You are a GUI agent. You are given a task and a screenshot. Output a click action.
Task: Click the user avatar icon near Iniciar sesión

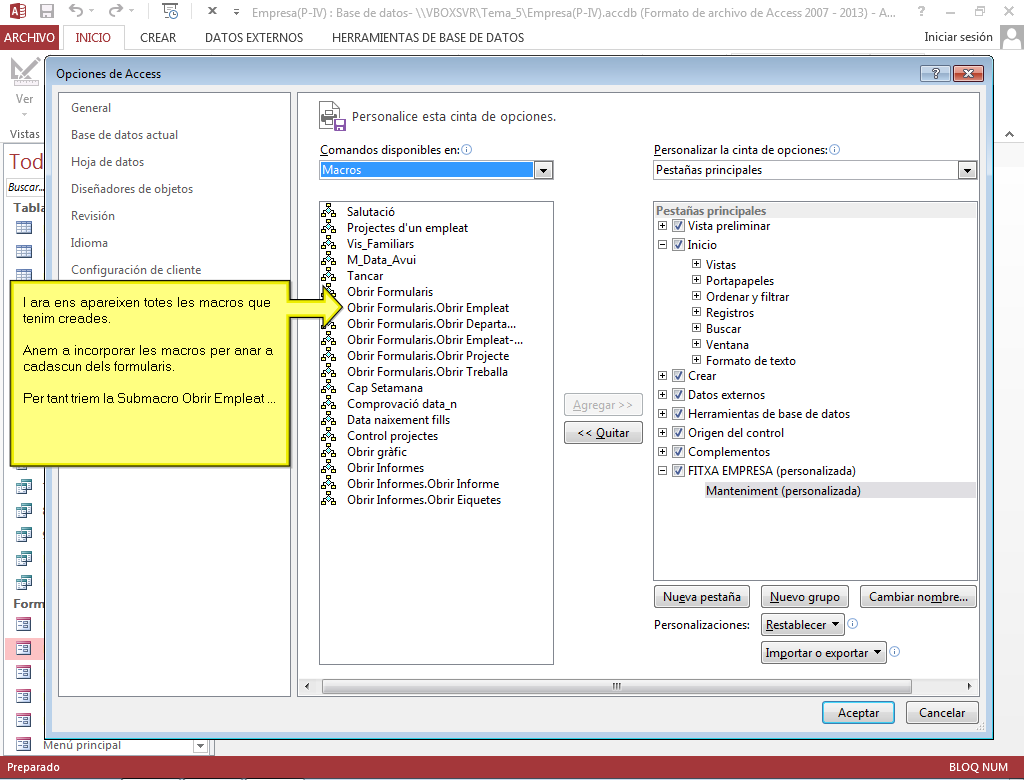[1011, 37]
